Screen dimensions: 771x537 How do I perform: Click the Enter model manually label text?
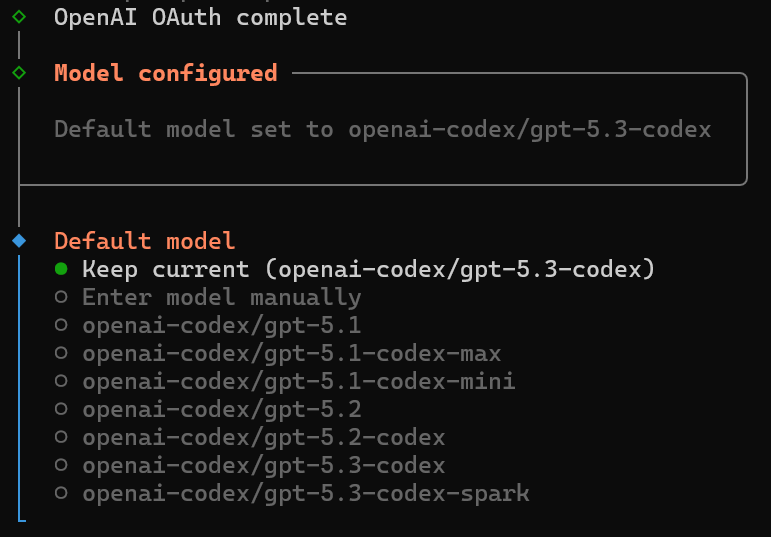[x=222, y=297]
